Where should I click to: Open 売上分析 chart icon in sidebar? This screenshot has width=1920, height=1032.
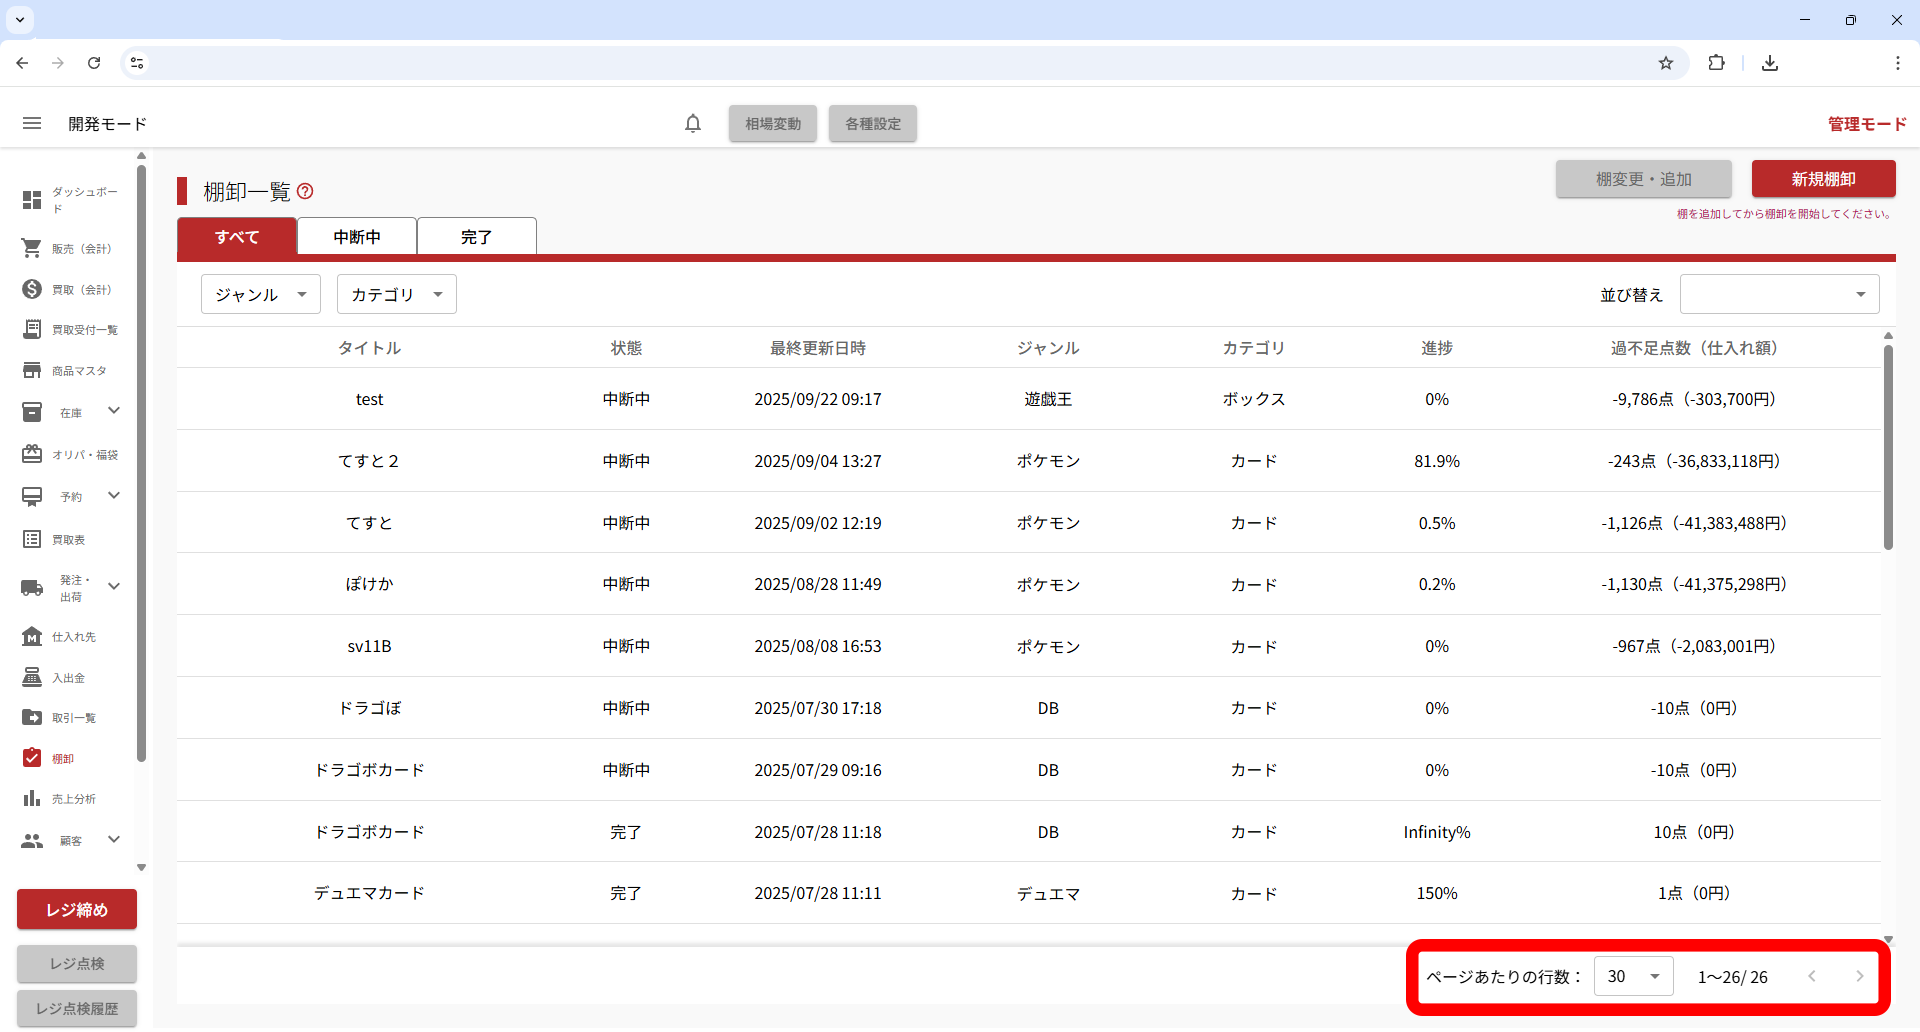32,799
